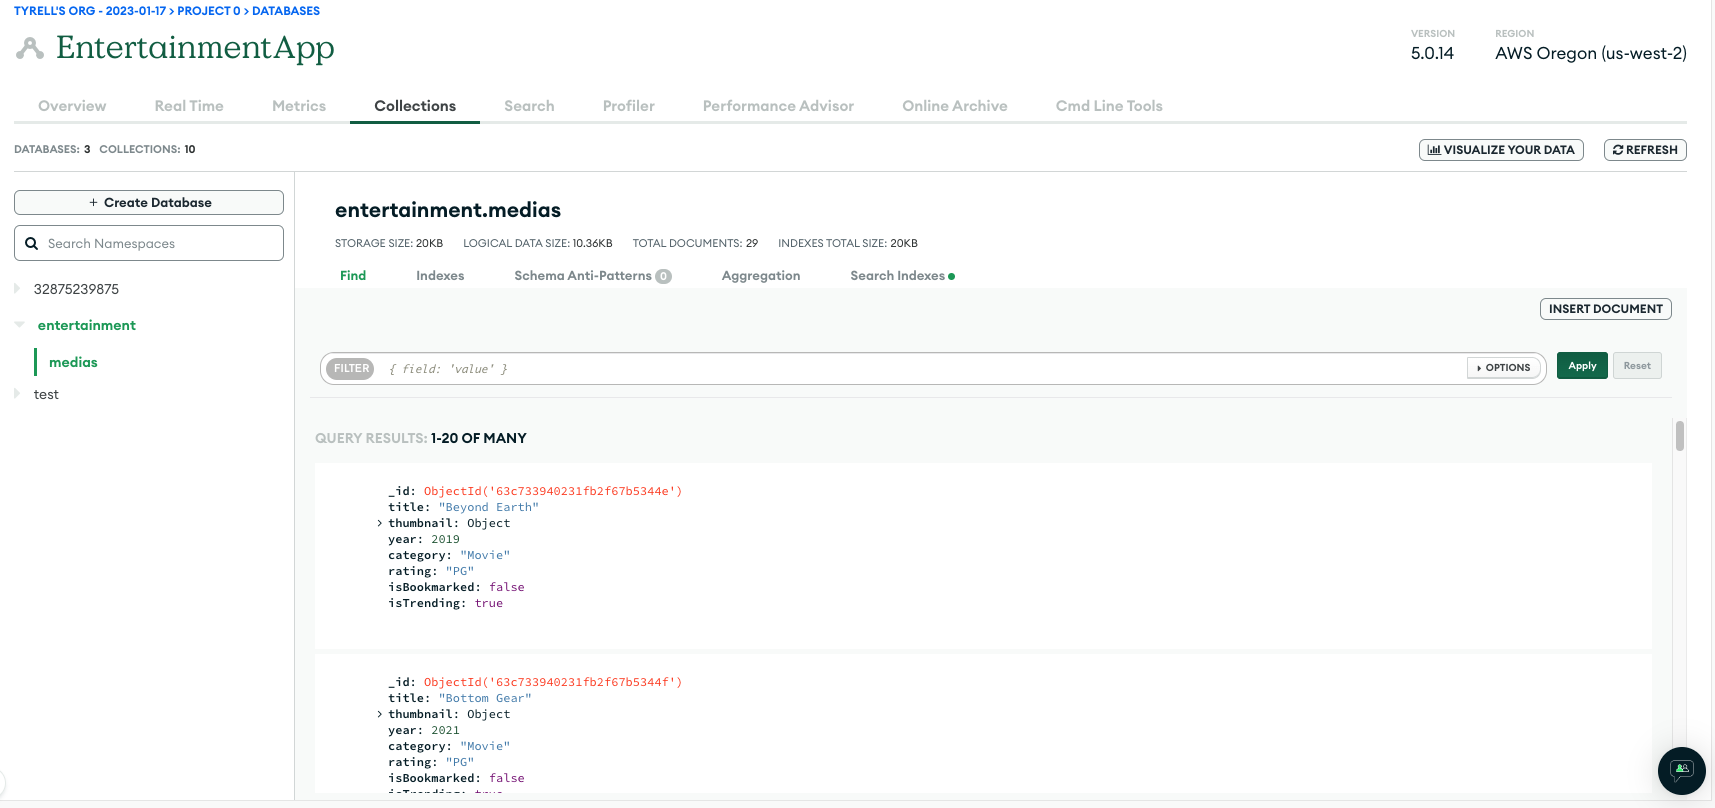Screen dimensions: 1715x808
Task: Click the "Beyond Earth" title value
Action: coord(489,507)
